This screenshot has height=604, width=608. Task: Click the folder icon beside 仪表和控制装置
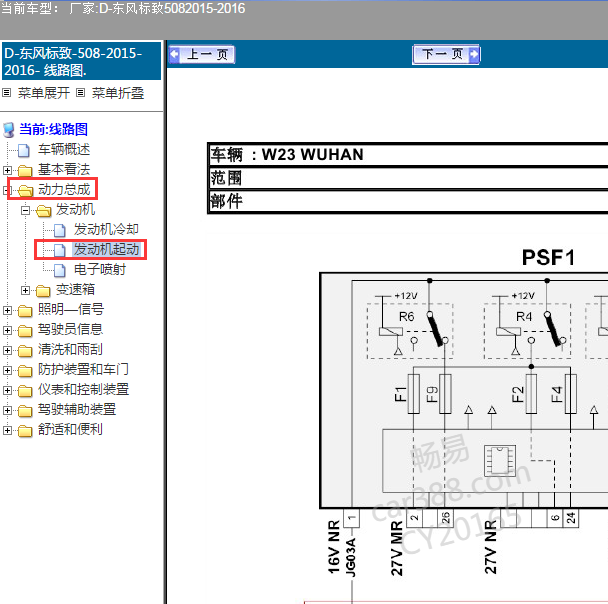25,391
